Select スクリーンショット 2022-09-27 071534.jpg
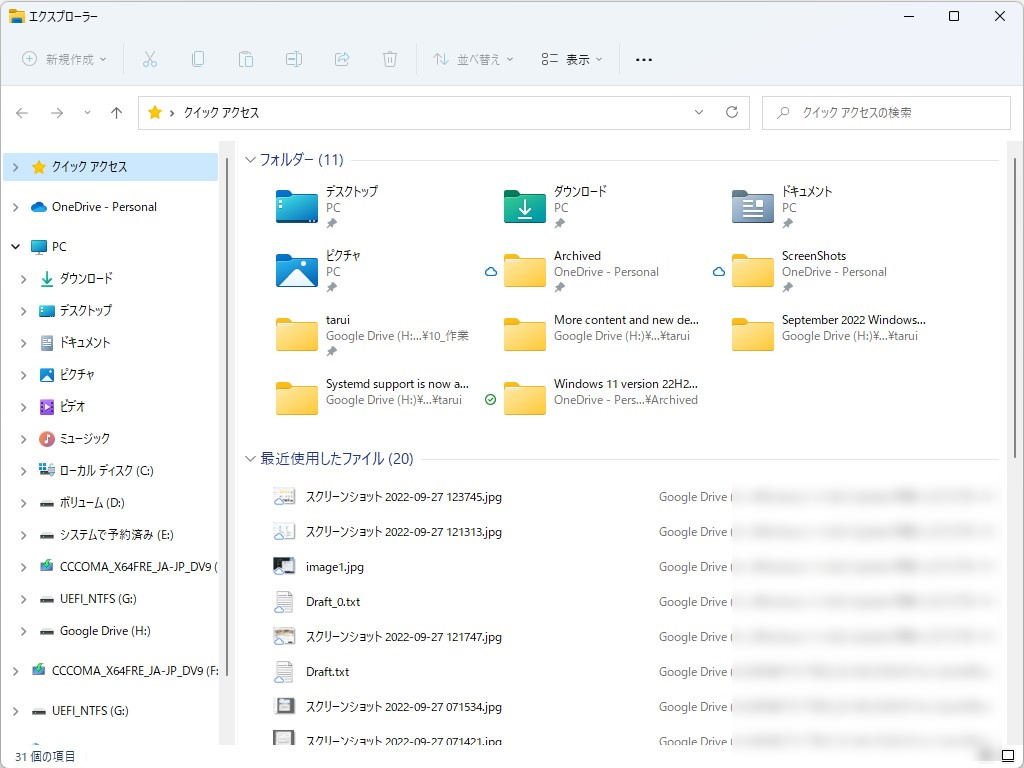This screenshot has width=1024, height=768. 404,707
